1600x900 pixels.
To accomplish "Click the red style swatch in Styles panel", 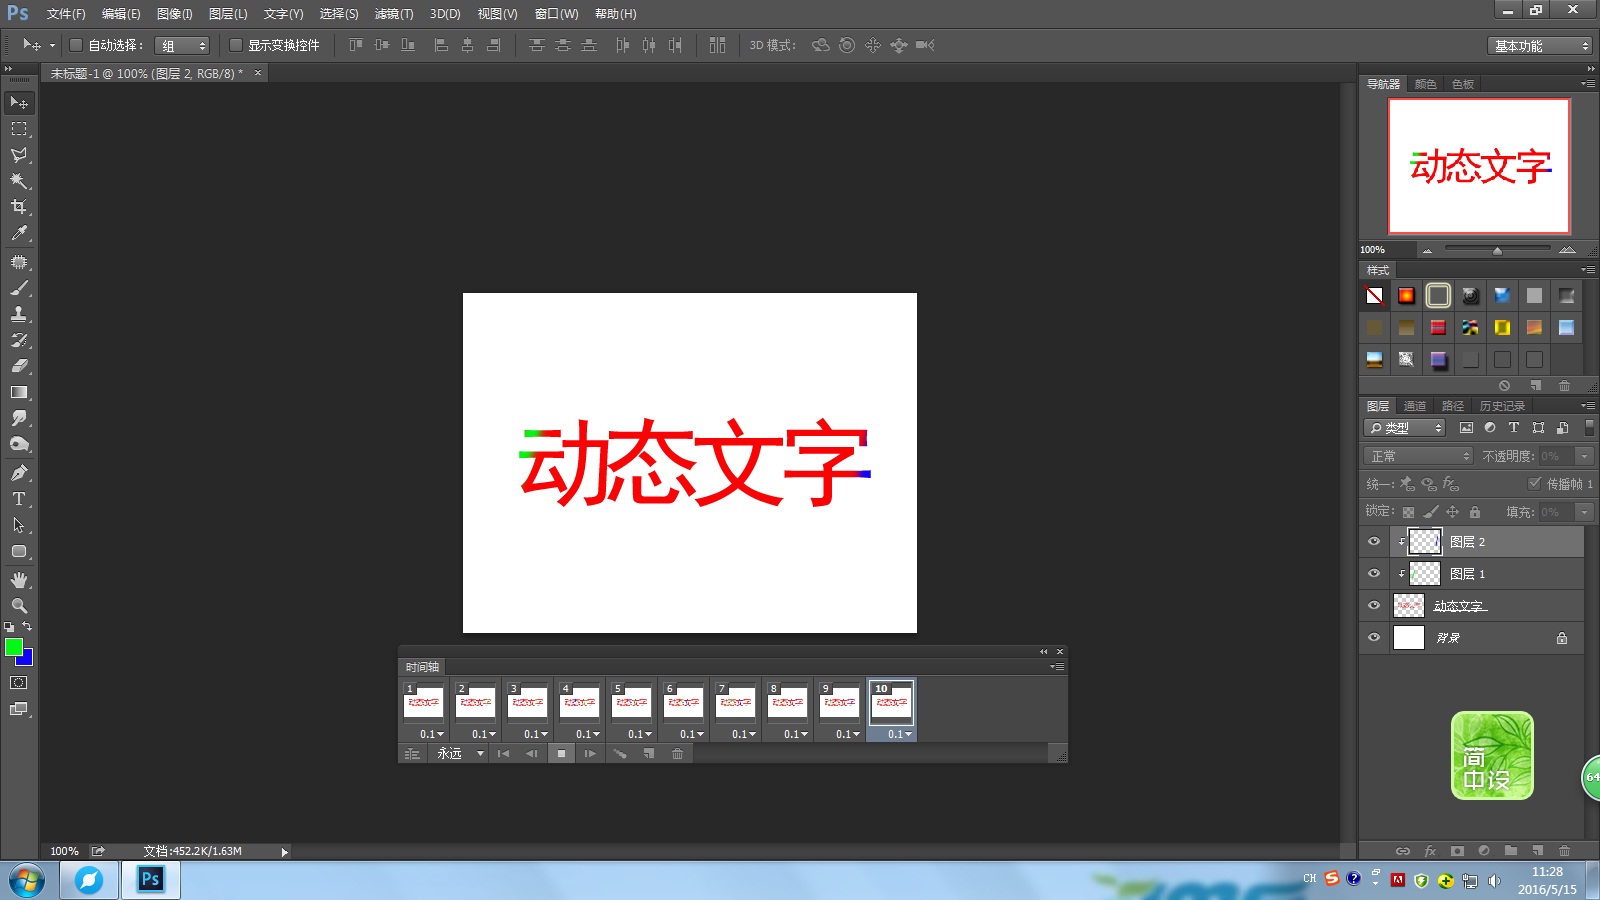I will click(x=1438, y=327).
